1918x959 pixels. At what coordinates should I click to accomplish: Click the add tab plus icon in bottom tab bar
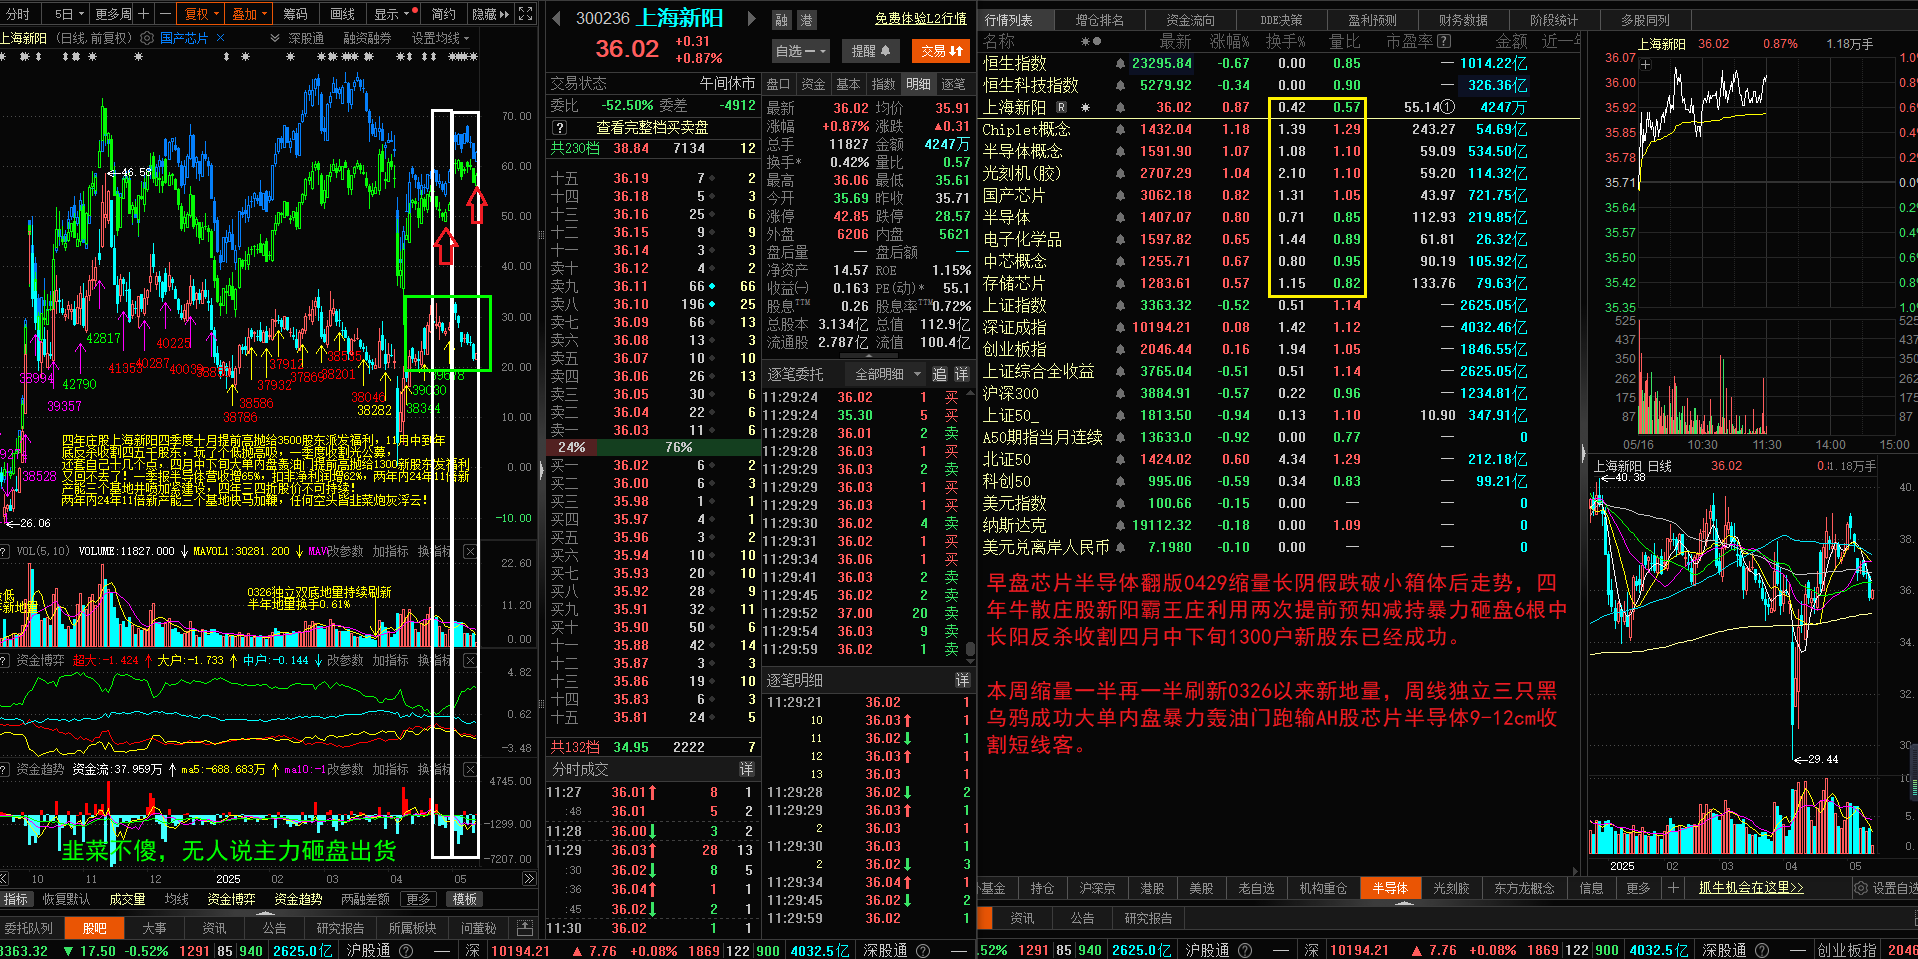coord(1673,888)
